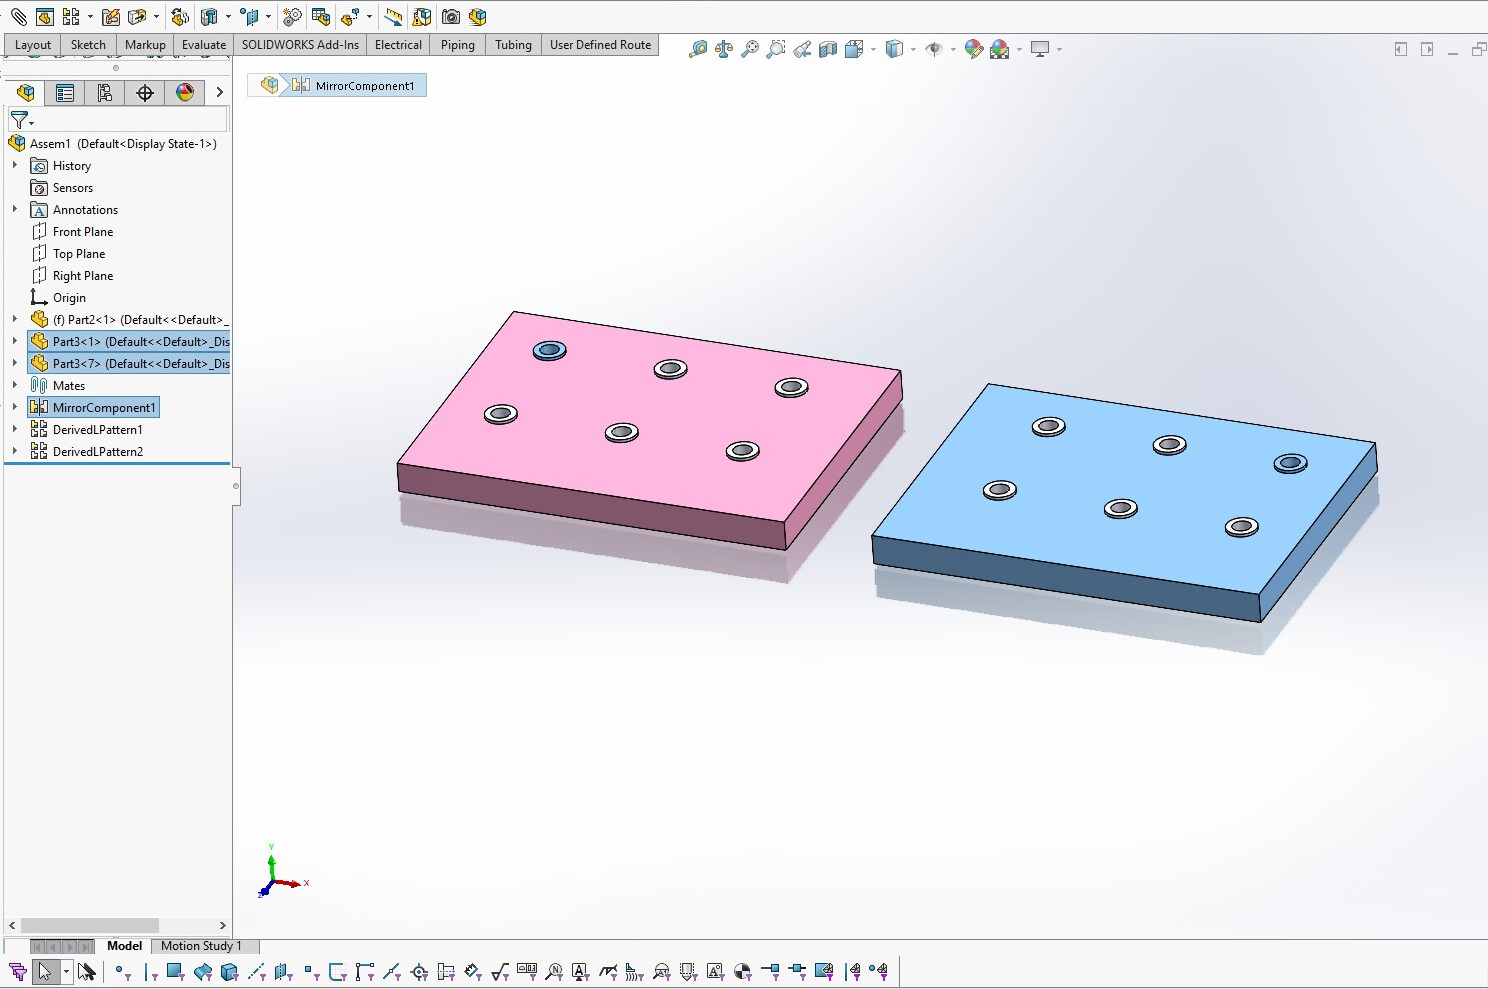
Task: Select the DisplayManager color ball tab
Action: pyautogui.click(x=185, y=93)
